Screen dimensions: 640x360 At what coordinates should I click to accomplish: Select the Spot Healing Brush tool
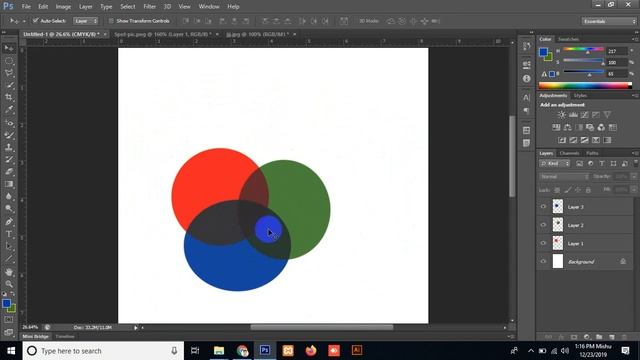9,122
